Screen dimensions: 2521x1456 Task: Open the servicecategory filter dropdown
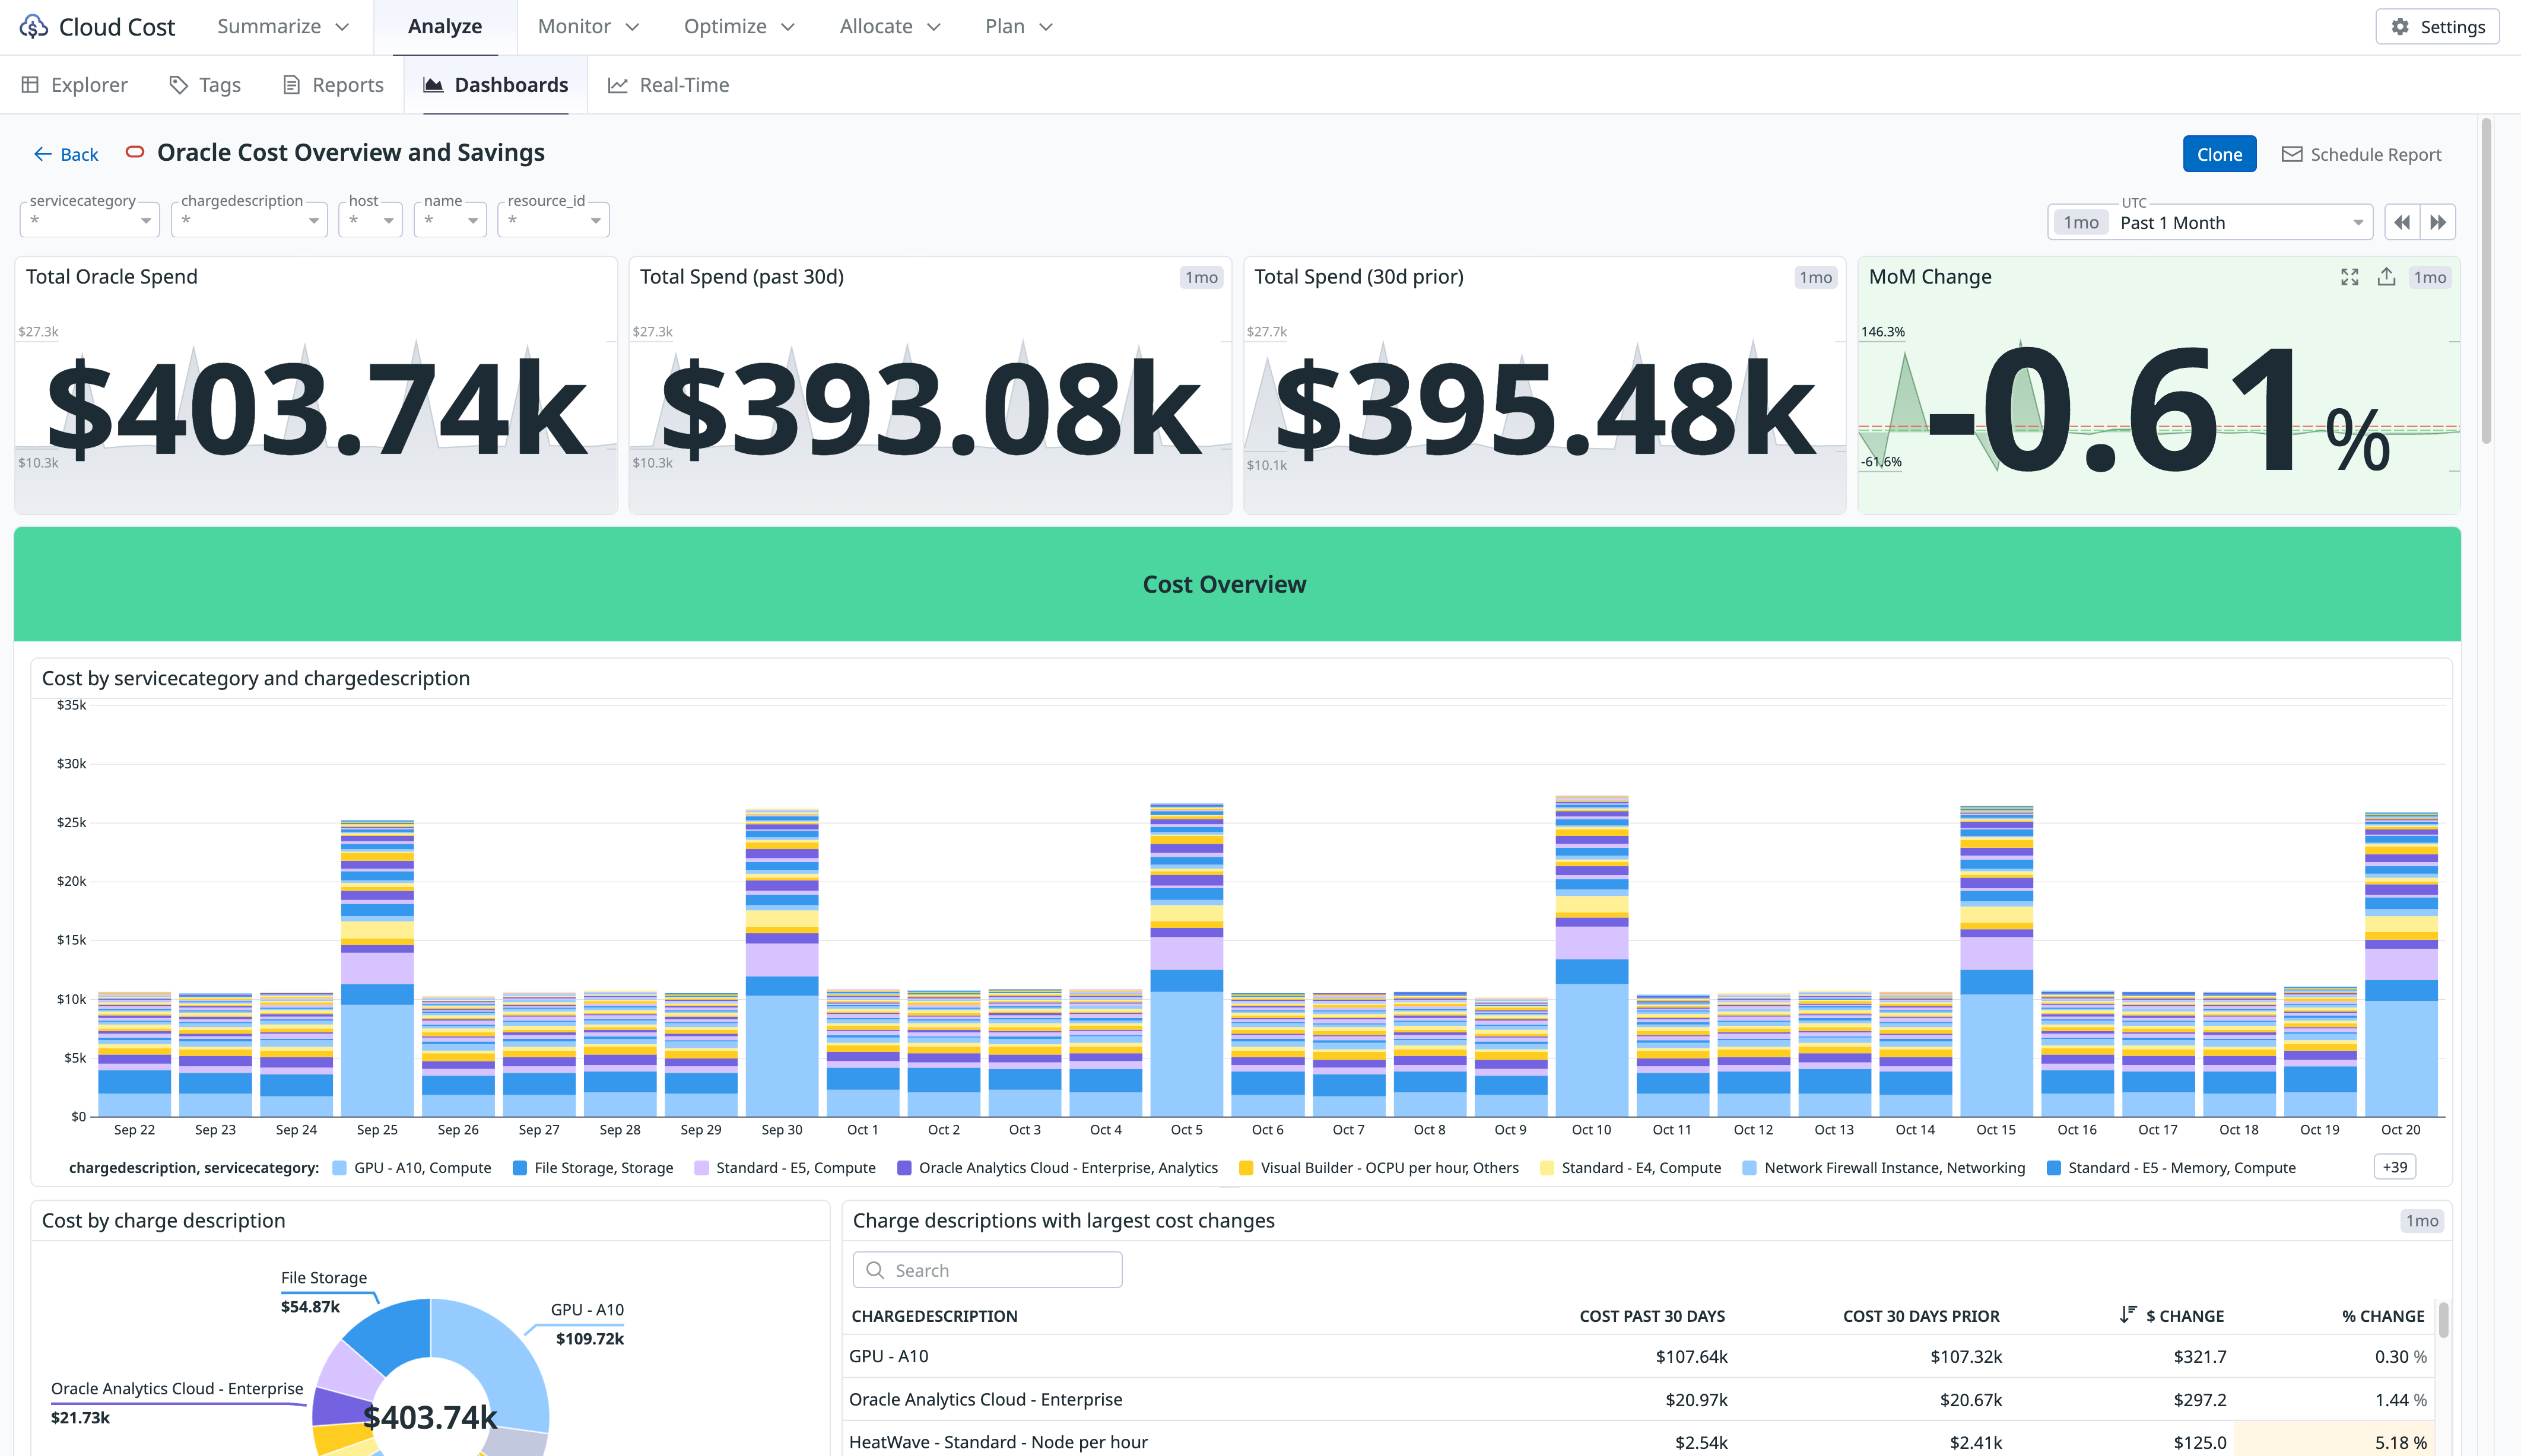coord(90,219)
